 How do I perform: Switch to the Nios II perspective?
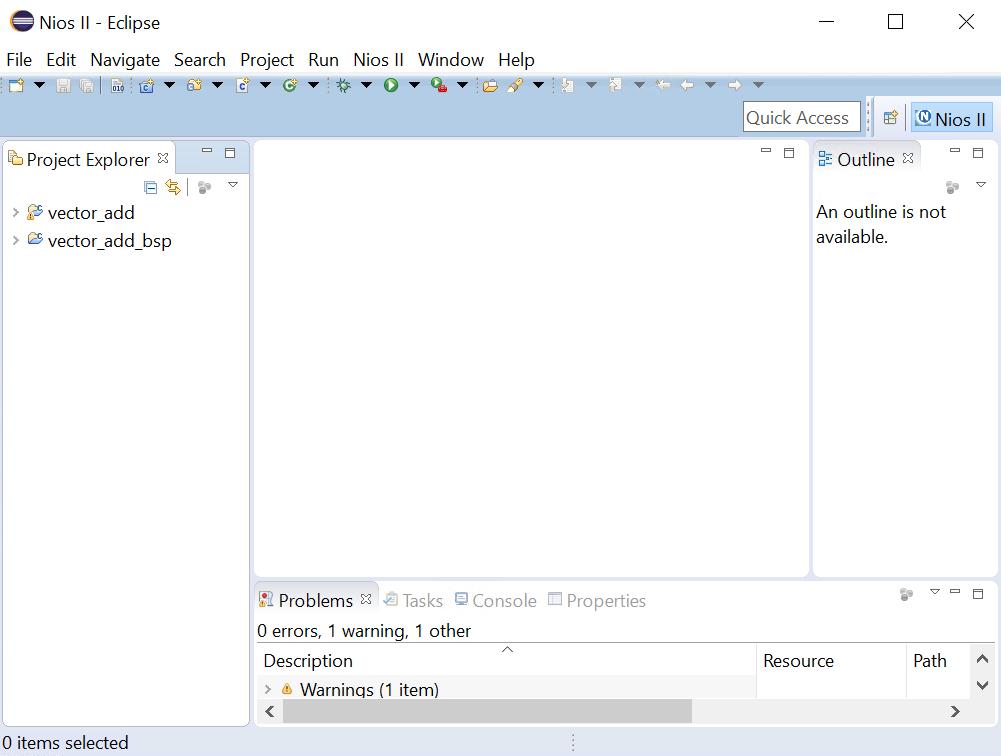[951, 119]
